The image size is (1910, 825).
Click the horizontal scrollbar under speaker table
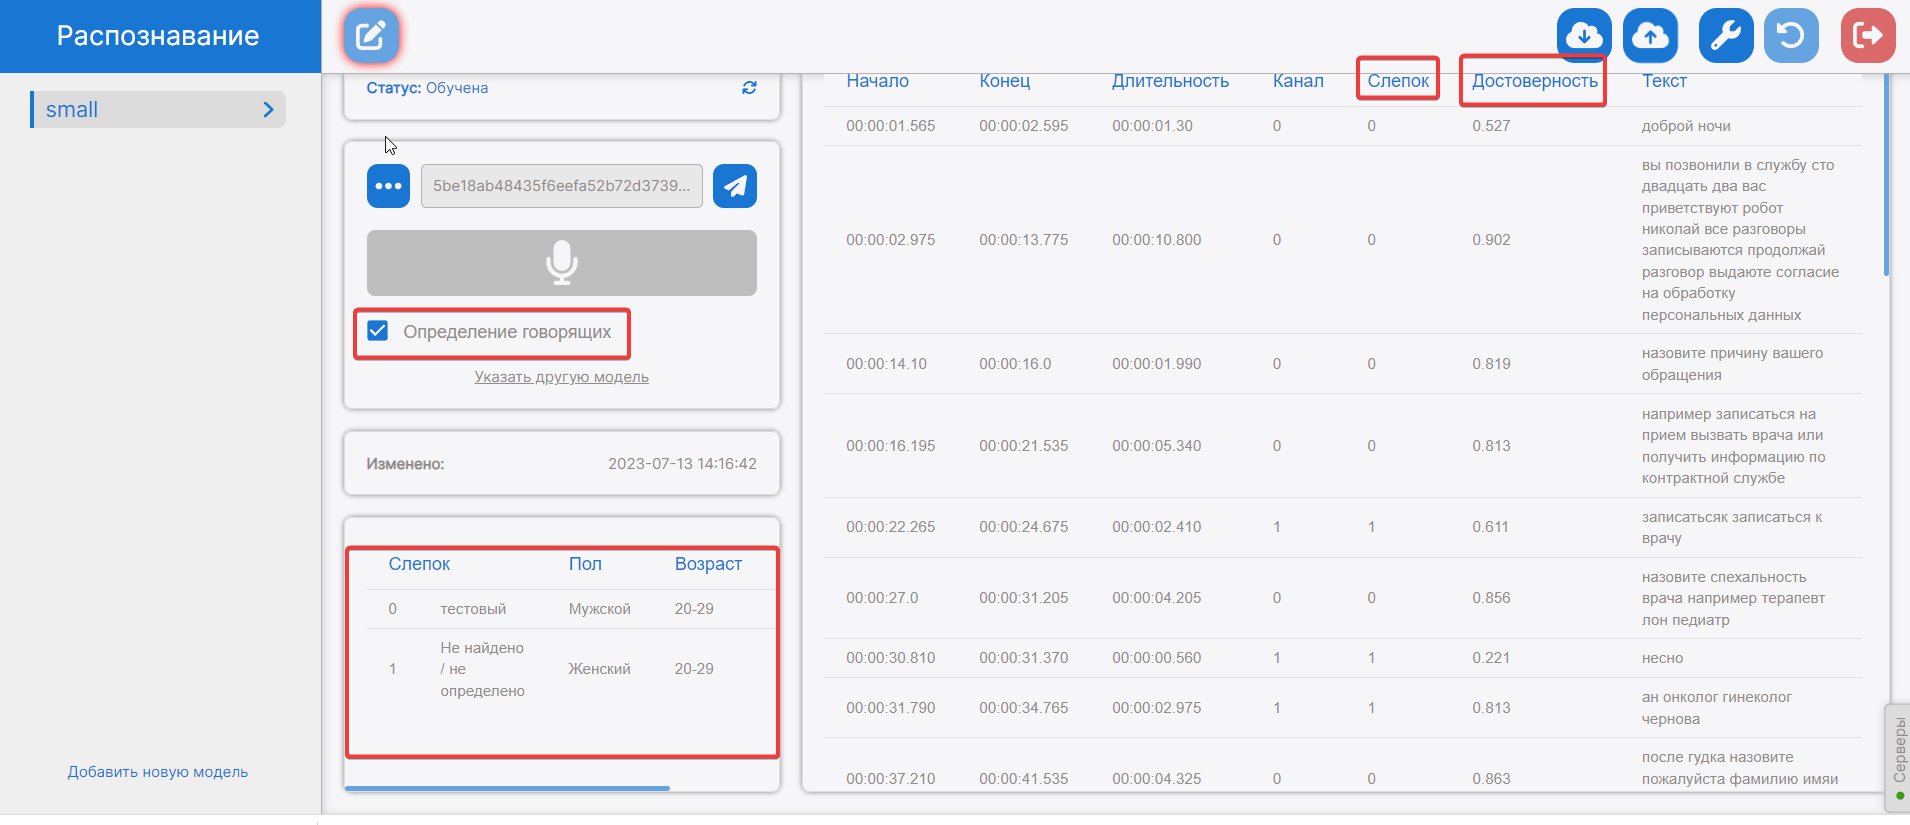coord(507,788)
